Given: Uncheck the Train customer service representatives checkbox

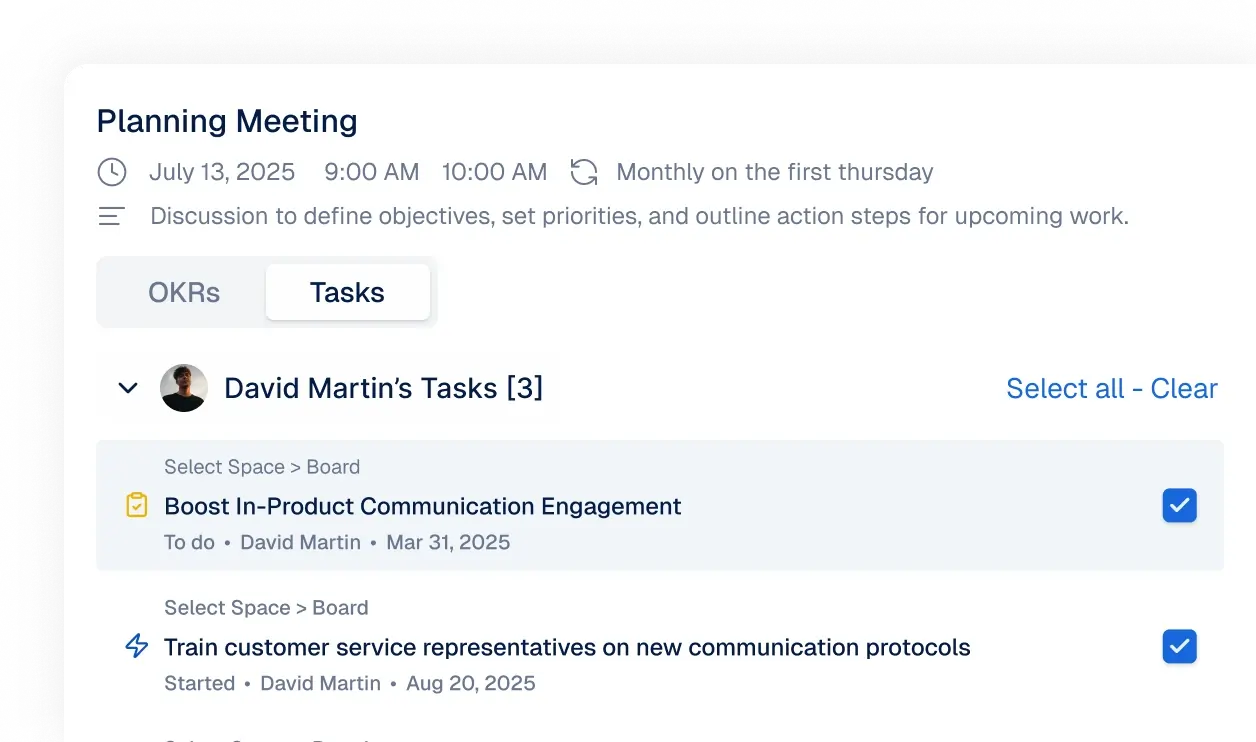Looking at the screenshot, I should [x=1179, y=647].
